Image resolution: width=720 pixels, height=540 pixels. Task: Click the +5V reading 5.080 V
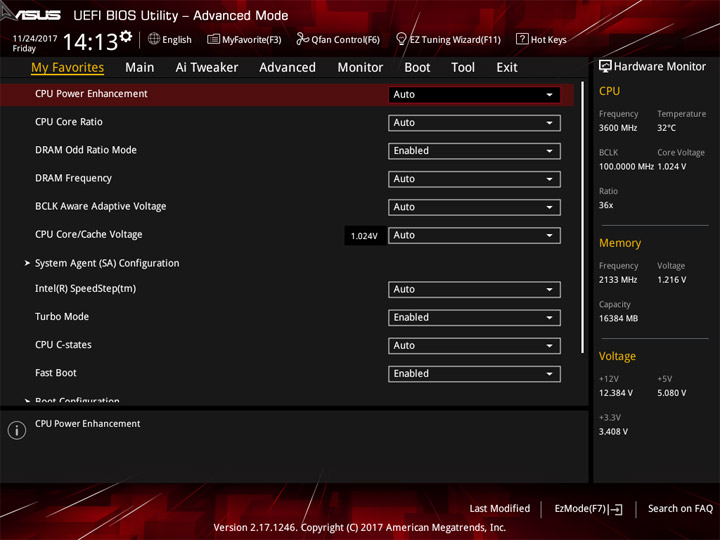[671, 393]
